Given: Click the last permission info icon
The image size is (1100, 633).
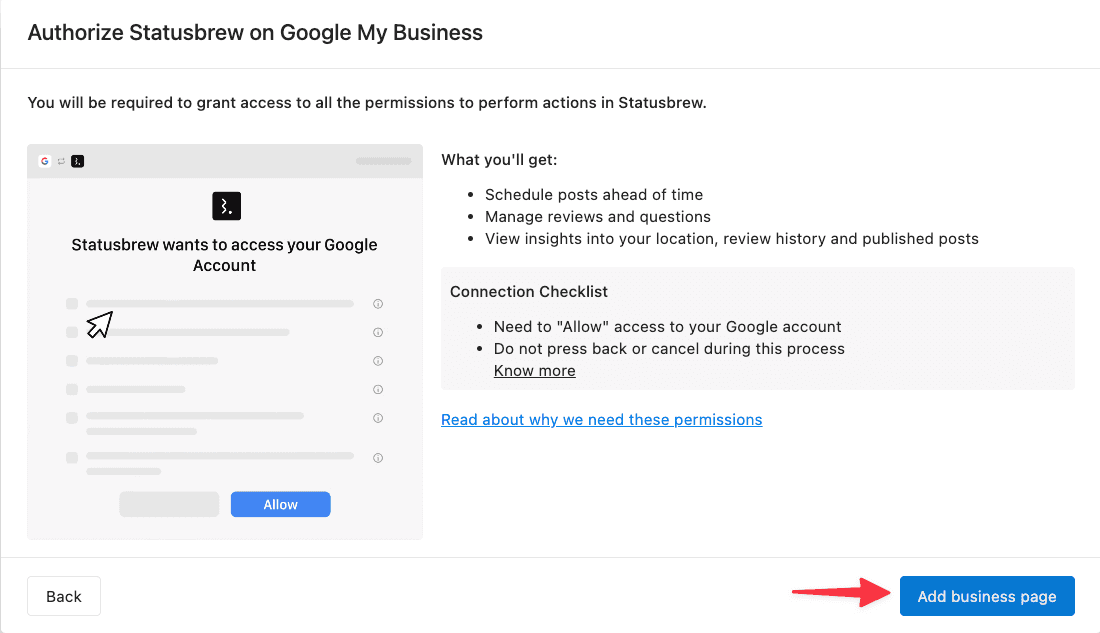Looking at the screenshot, I should (x=378, y=458).
